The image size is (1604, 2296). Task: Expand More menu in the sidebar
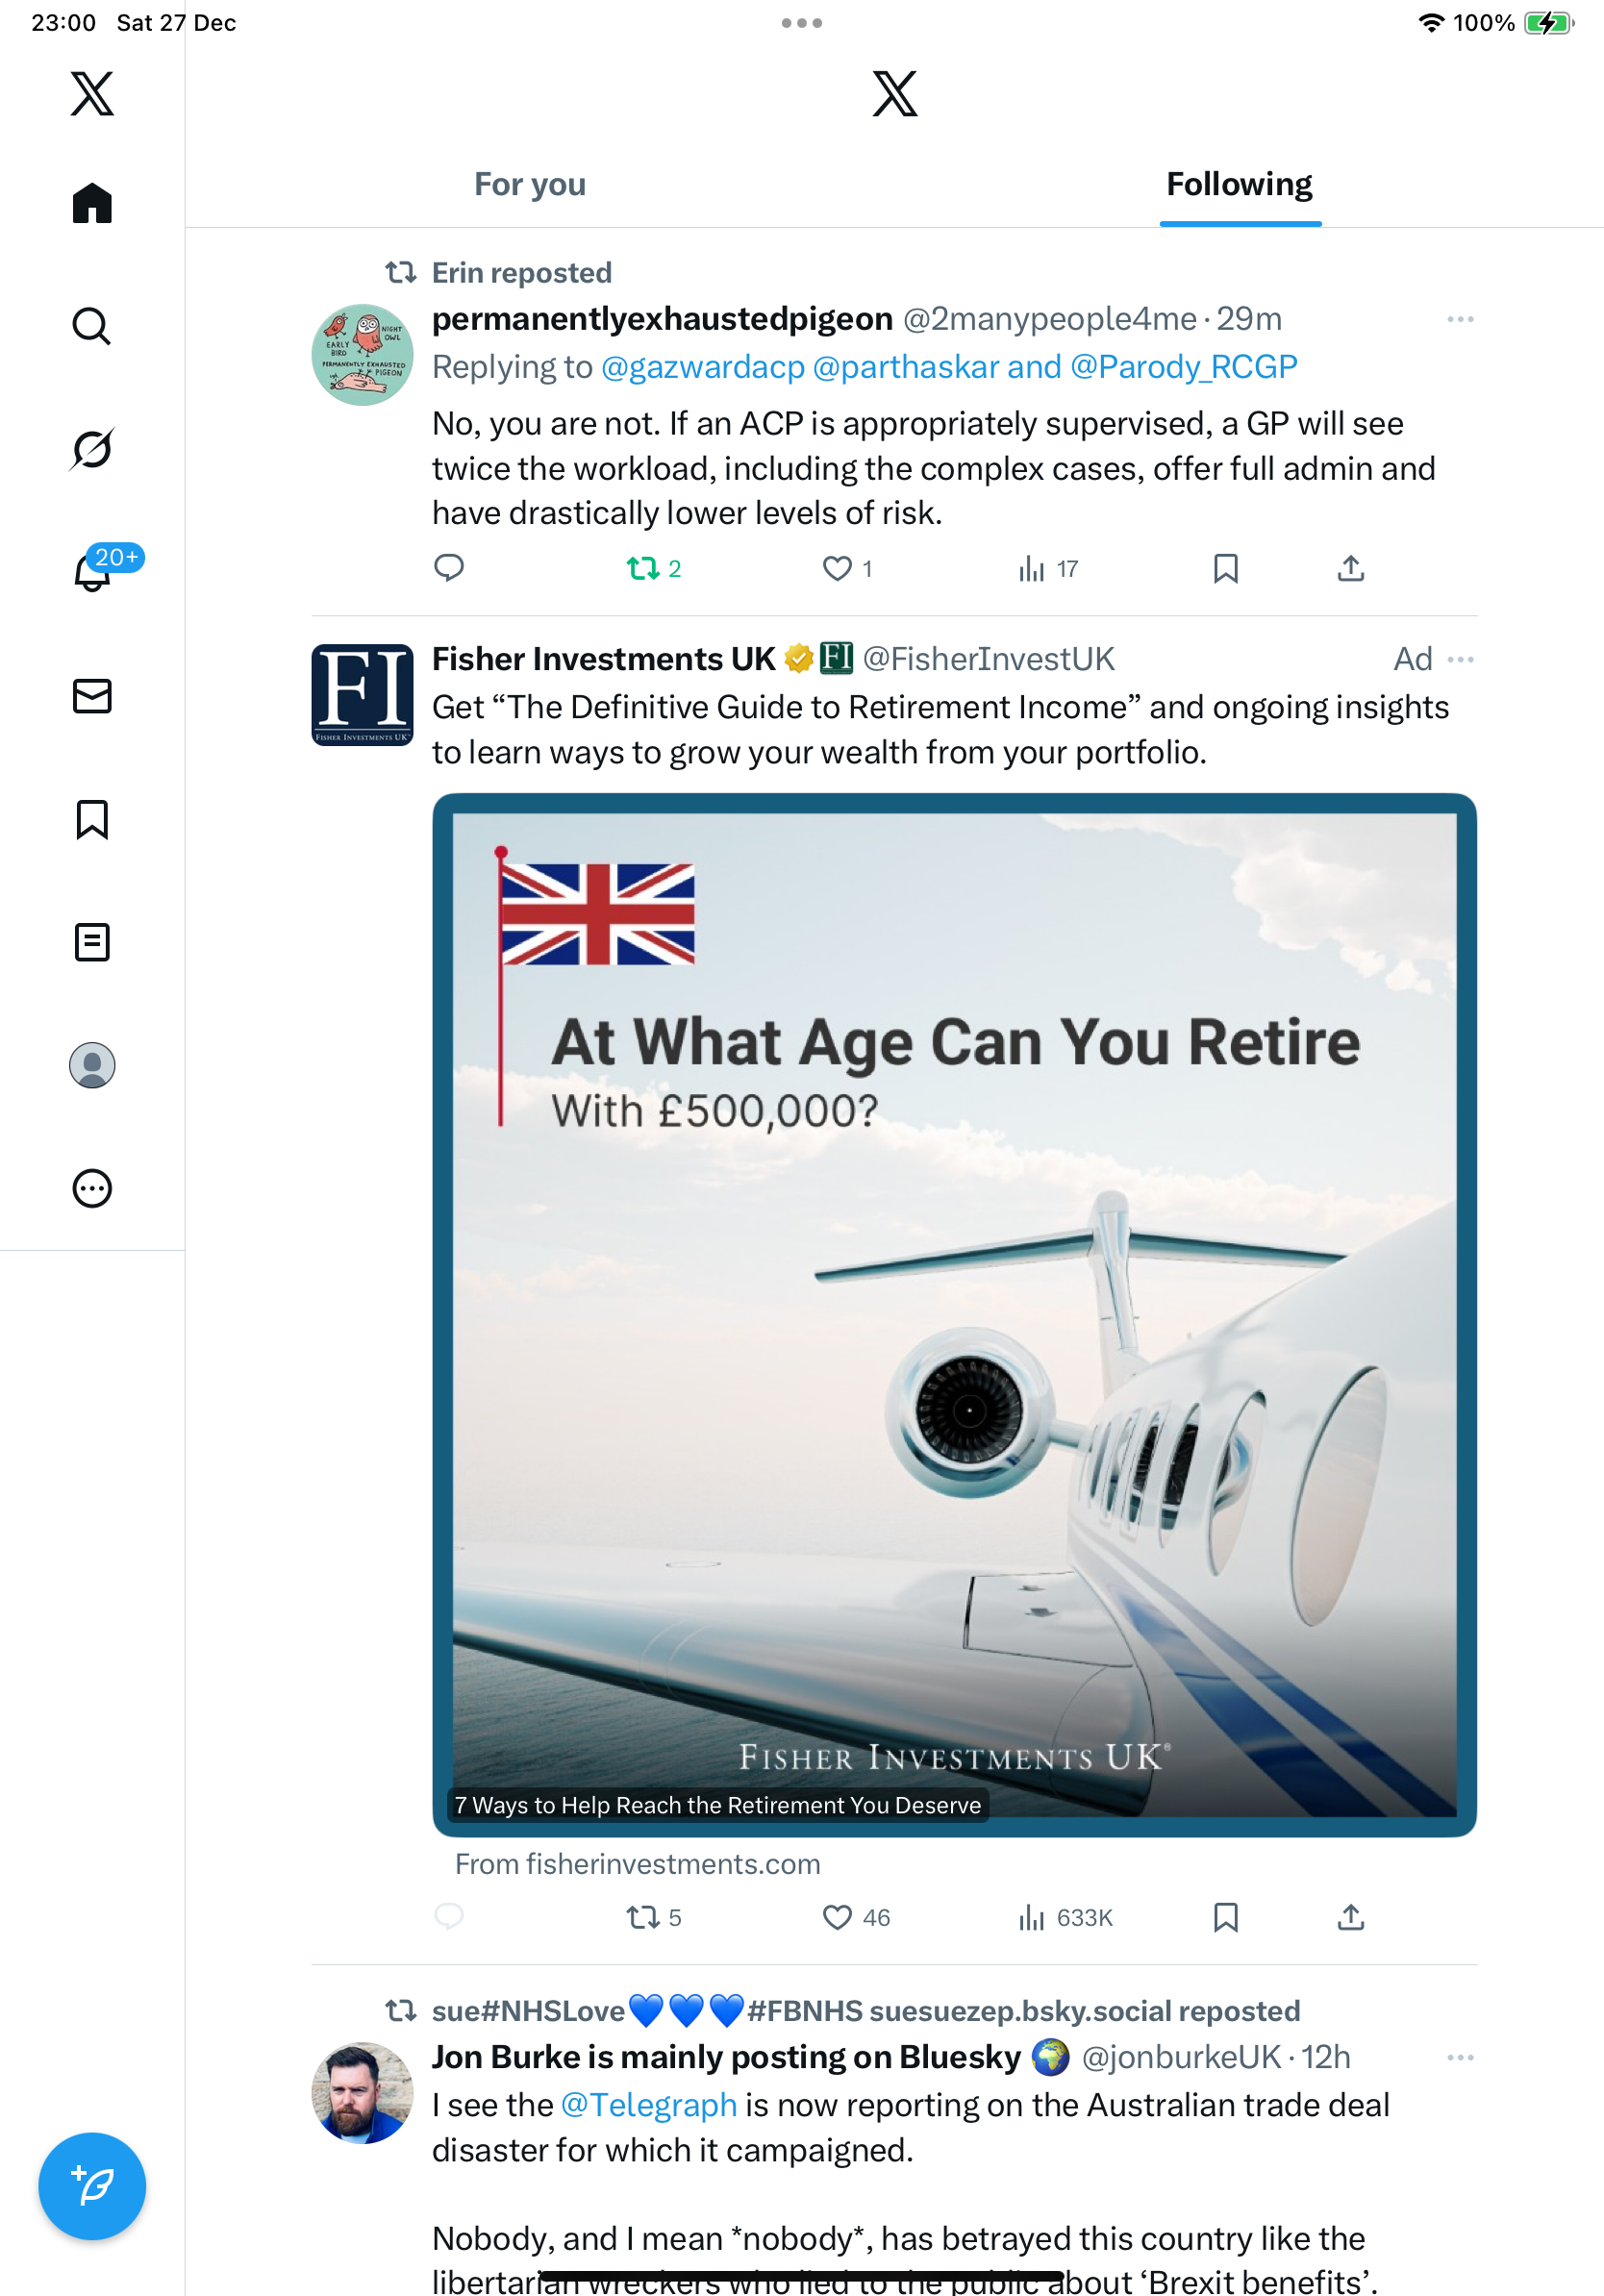coord(92,1189)
